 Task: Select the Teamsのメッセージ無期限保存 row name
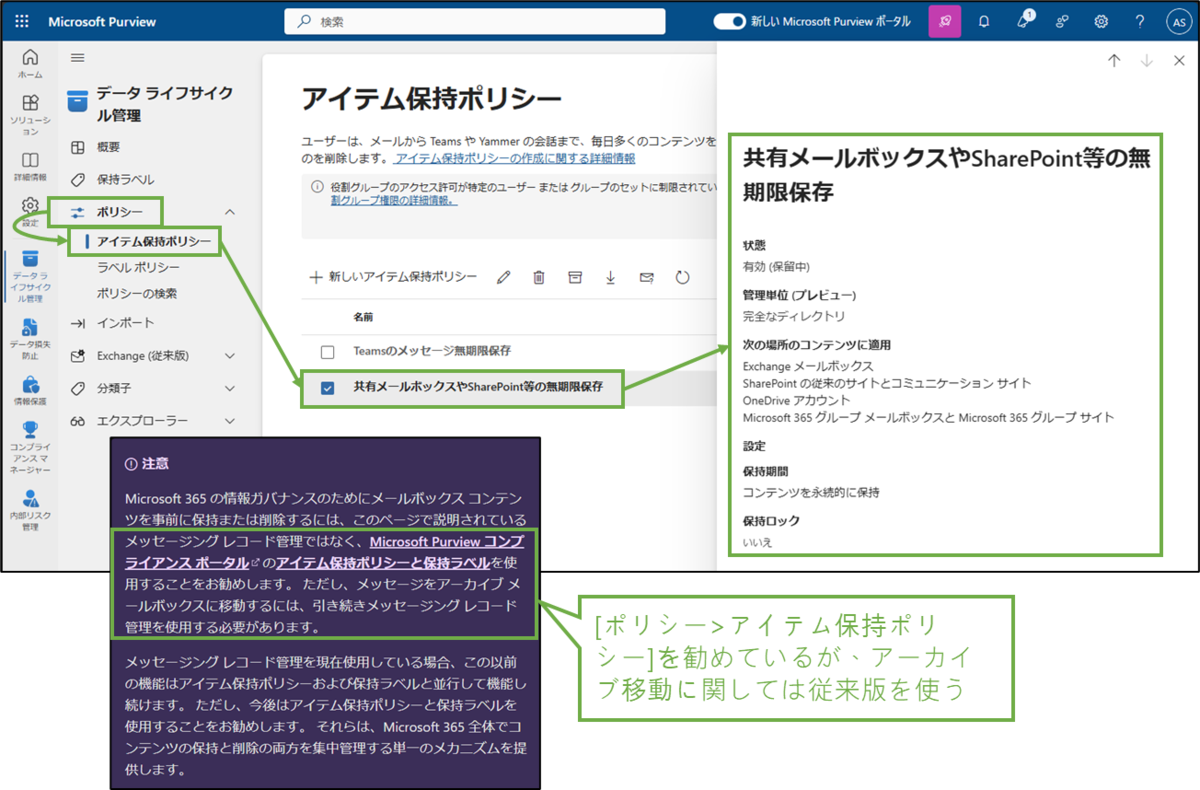[432, 352]
